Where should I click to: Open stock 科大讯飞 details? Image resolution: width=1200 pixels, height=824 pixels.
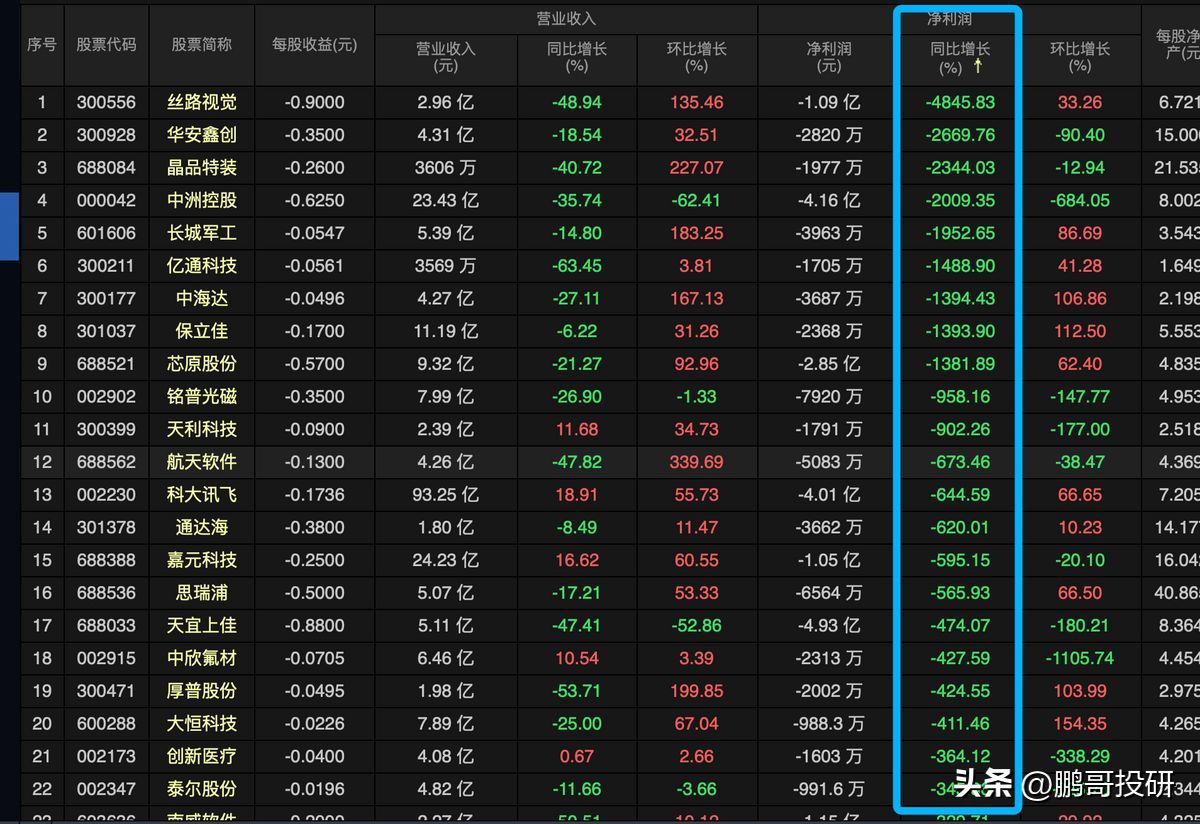point(203,493)
